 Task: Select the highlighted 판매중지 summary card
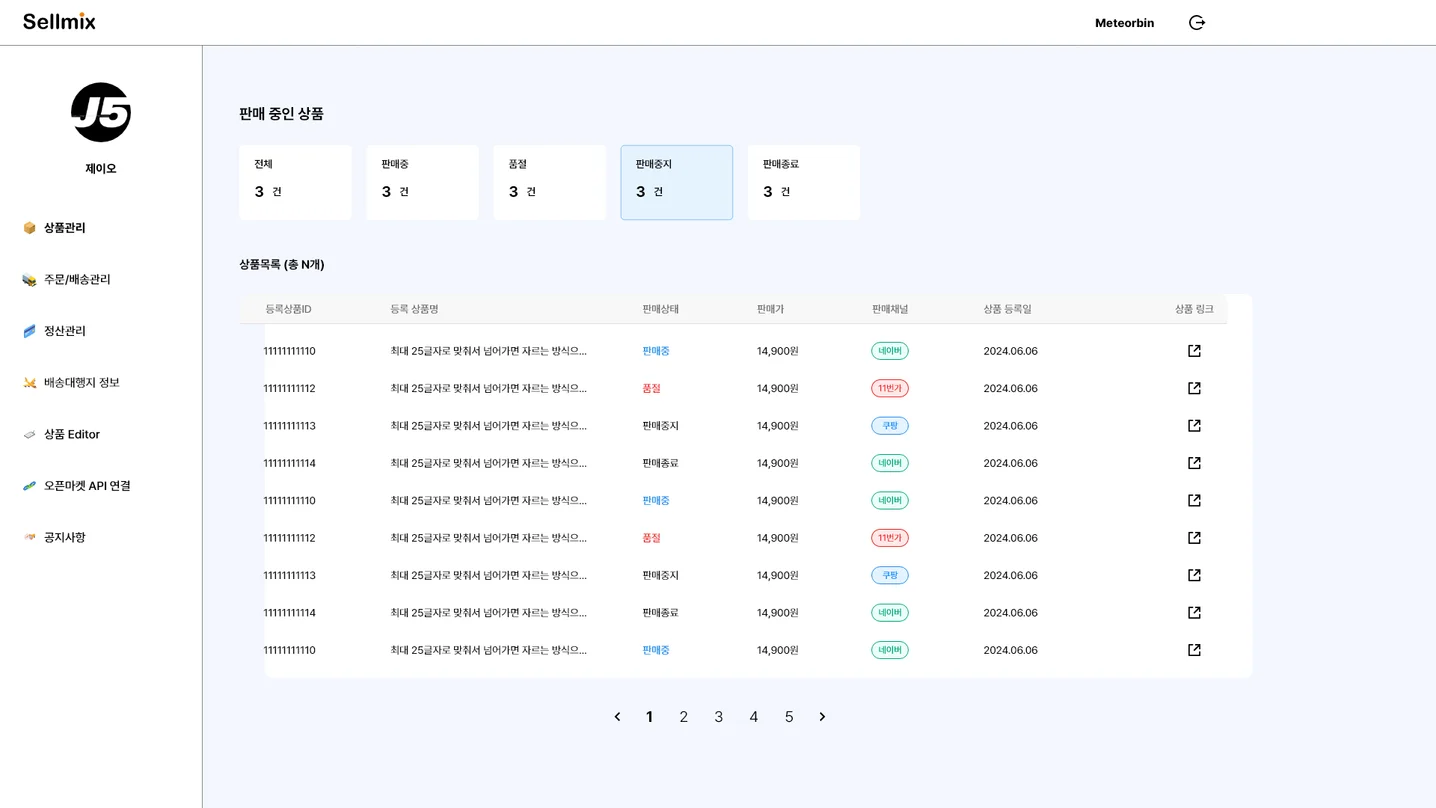[x=677, y=182]
